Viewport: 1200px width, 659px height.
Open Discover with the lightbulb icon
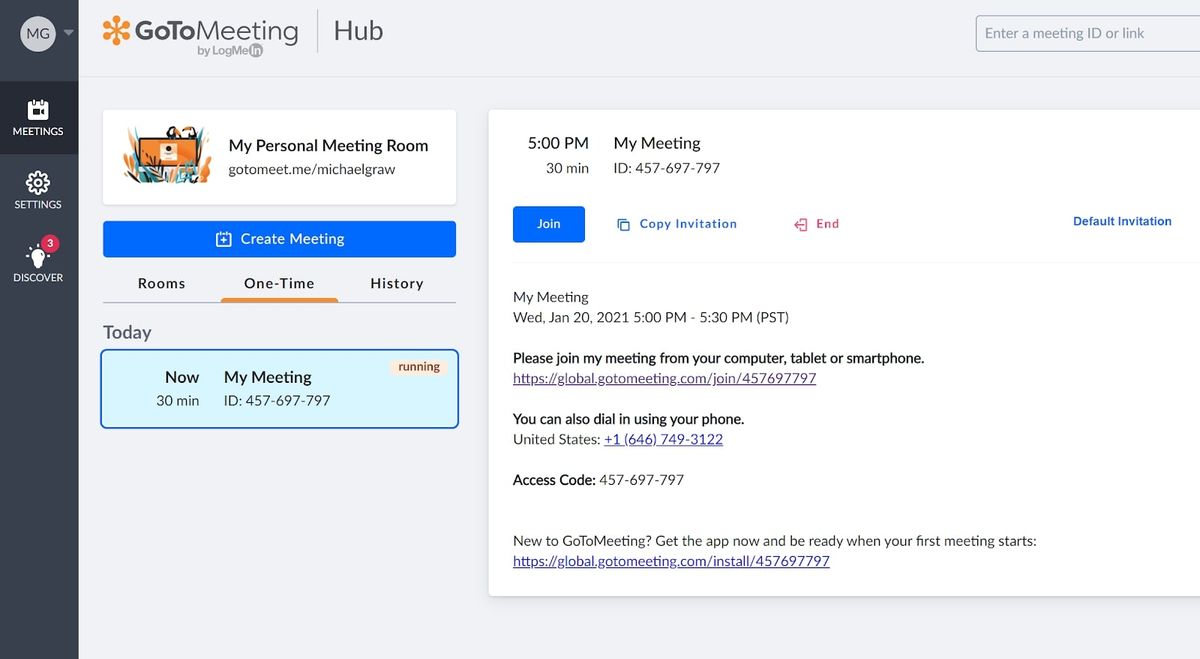pos(38,260)
